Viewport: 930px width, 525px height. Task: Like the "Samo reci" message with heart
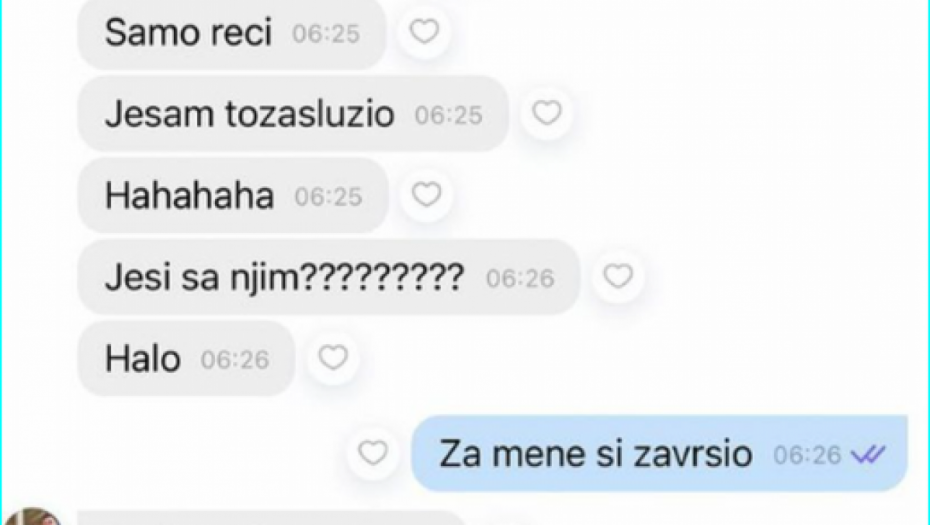424,31
